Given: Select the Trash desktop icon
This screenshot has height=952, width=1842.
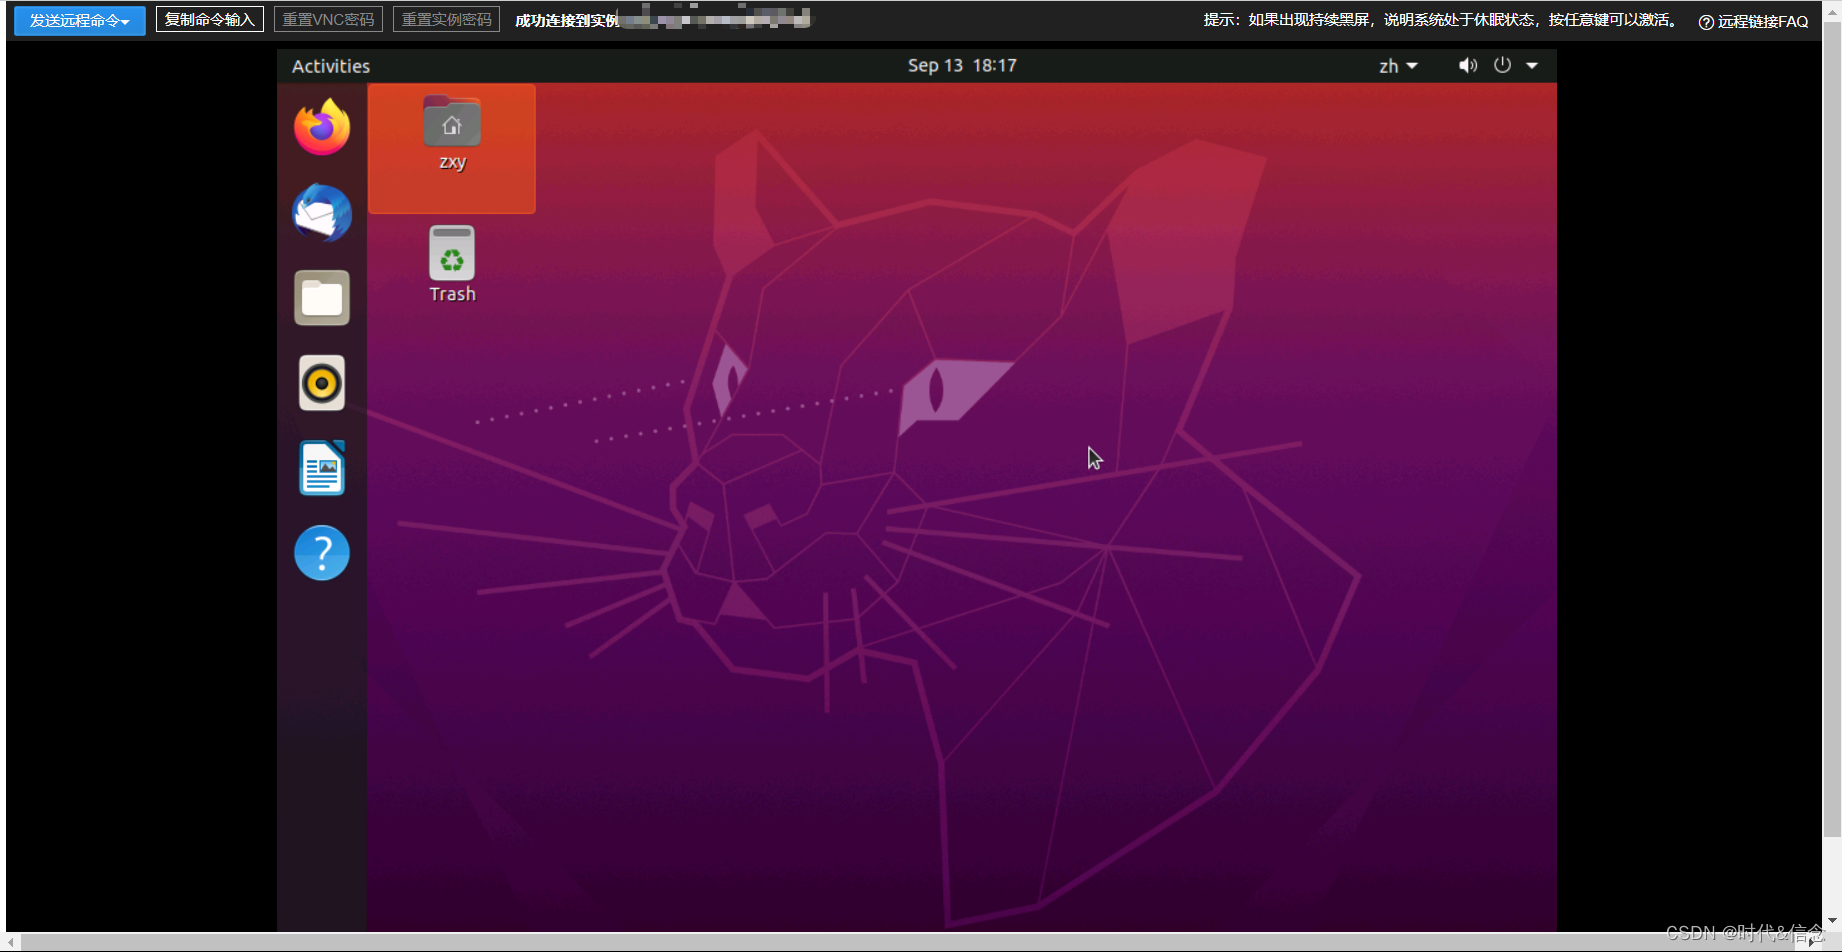Looking at the screenshot, I should 452,265.
